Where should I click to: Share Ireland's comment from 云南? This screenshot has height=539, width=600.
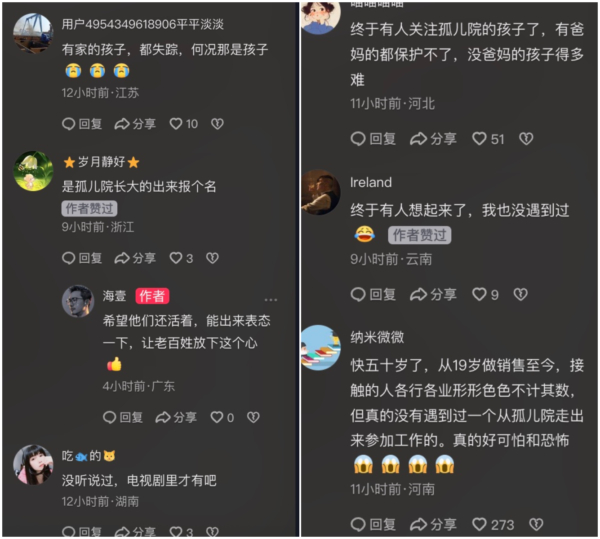(433, 294)
